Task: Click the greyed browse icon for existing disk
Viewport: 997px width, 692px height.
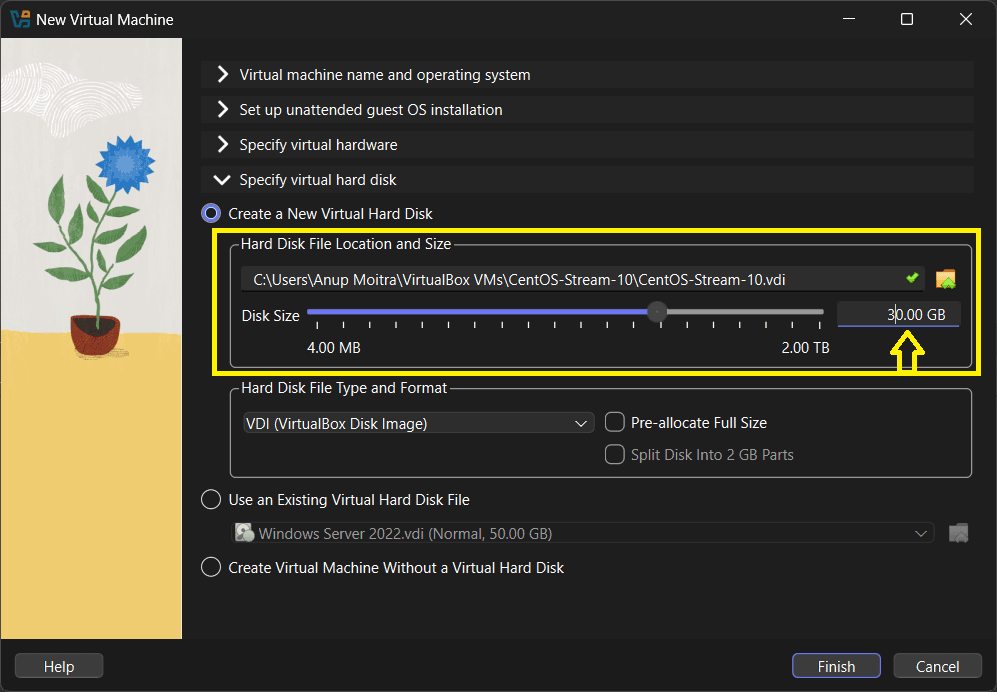Action: click(958, 533)
